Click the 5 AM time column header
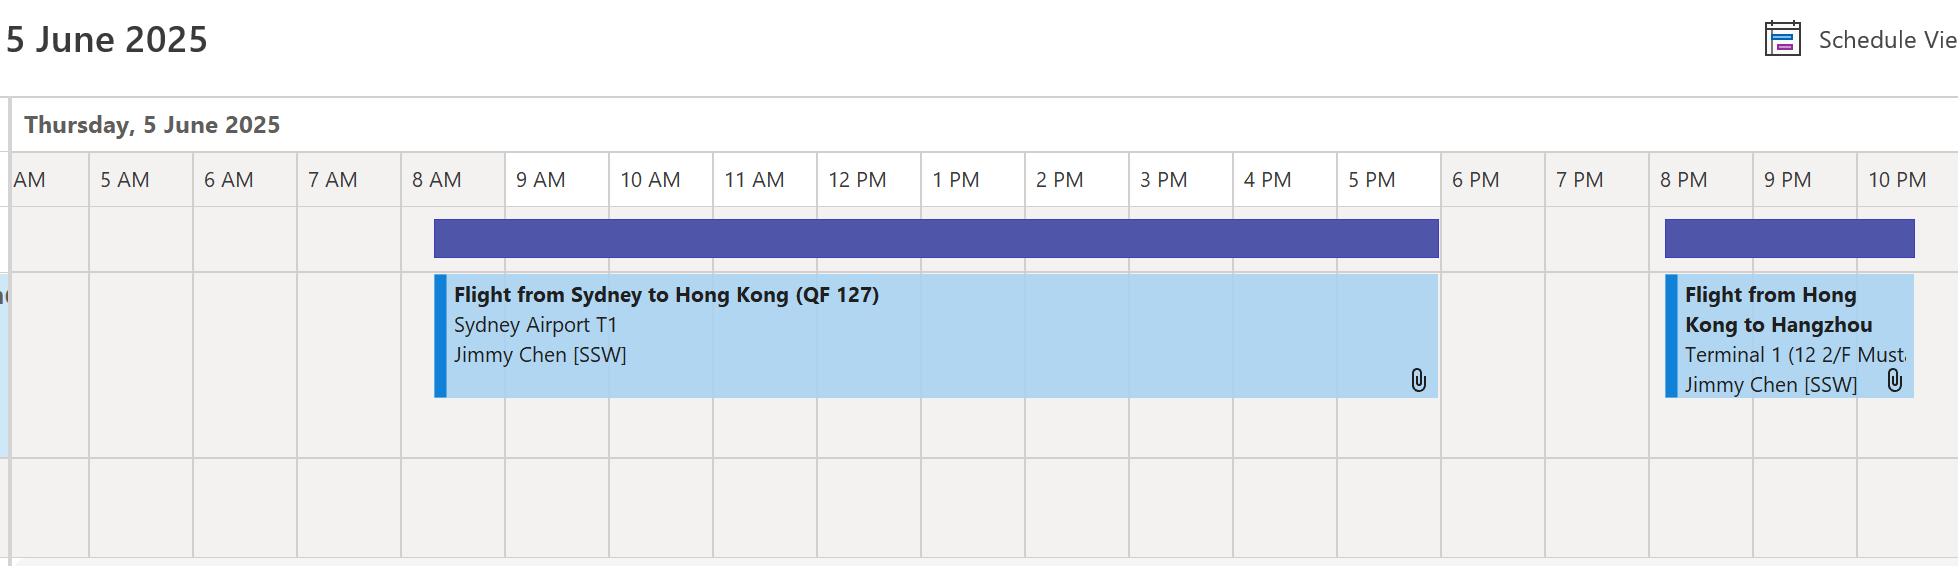This screenshot has width=1958, height=566. pyautogui.click(x=124, y=180)
